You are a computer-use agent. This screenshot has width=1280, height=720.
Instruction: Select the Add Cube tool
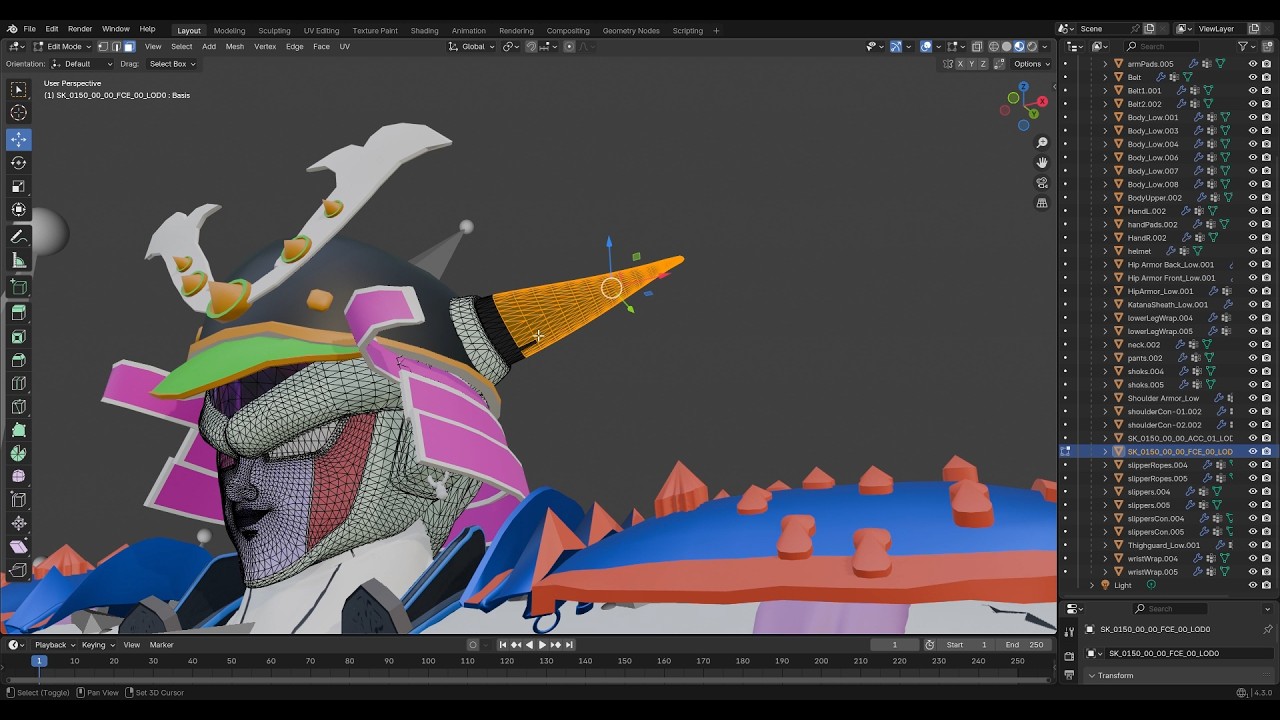[18, 288]
